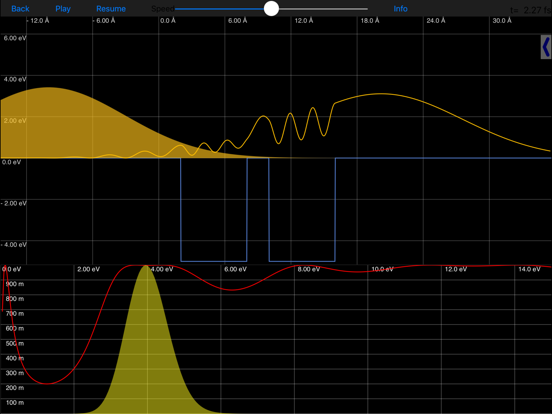Click the '0.0 Å' position label

tap(168, 21)
